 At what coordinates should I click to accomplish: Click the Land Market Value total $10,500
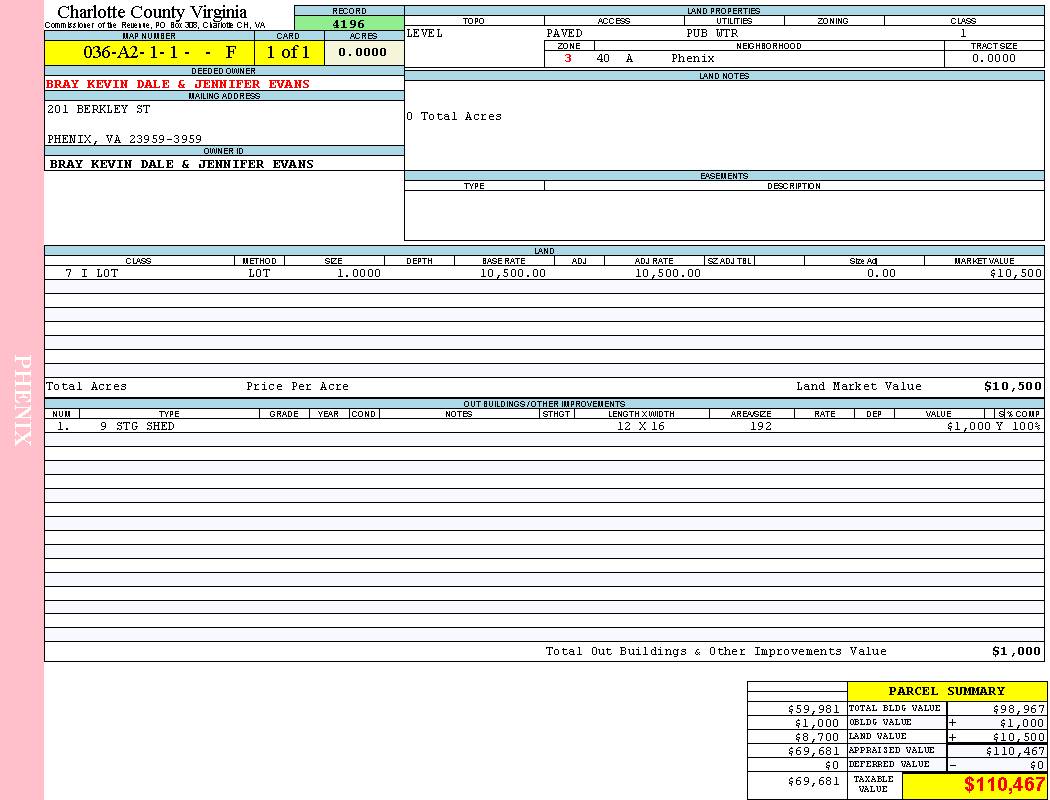tap(1012, 386)
